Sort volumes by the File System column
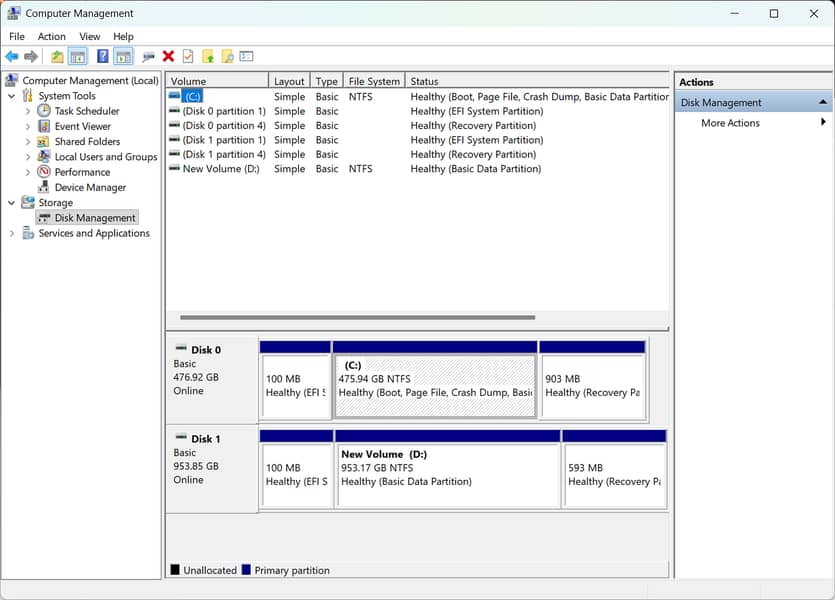Screen dimensions: 835x600 (x=373, y=81)
